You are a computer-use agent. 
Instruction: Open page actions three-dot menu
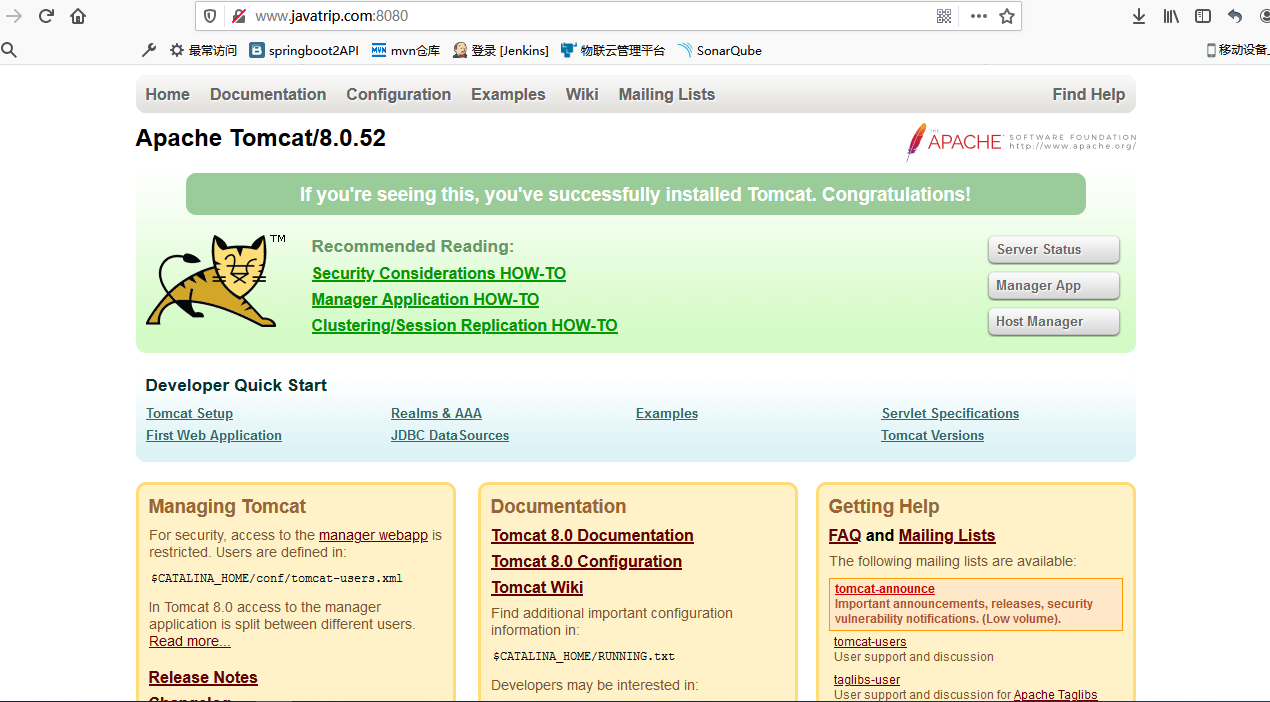tap(979, 16)
